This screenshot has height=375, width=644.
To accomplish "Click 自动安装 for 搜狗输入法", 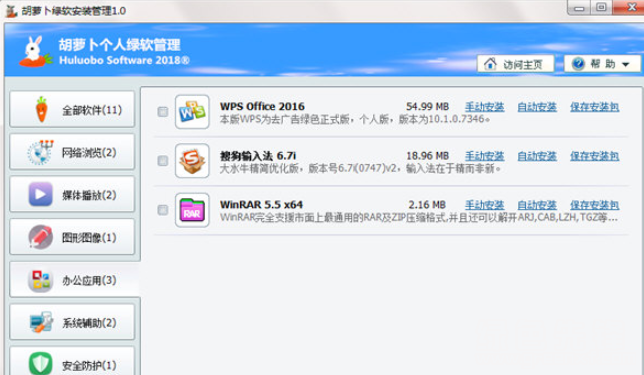I will point(537,156).
